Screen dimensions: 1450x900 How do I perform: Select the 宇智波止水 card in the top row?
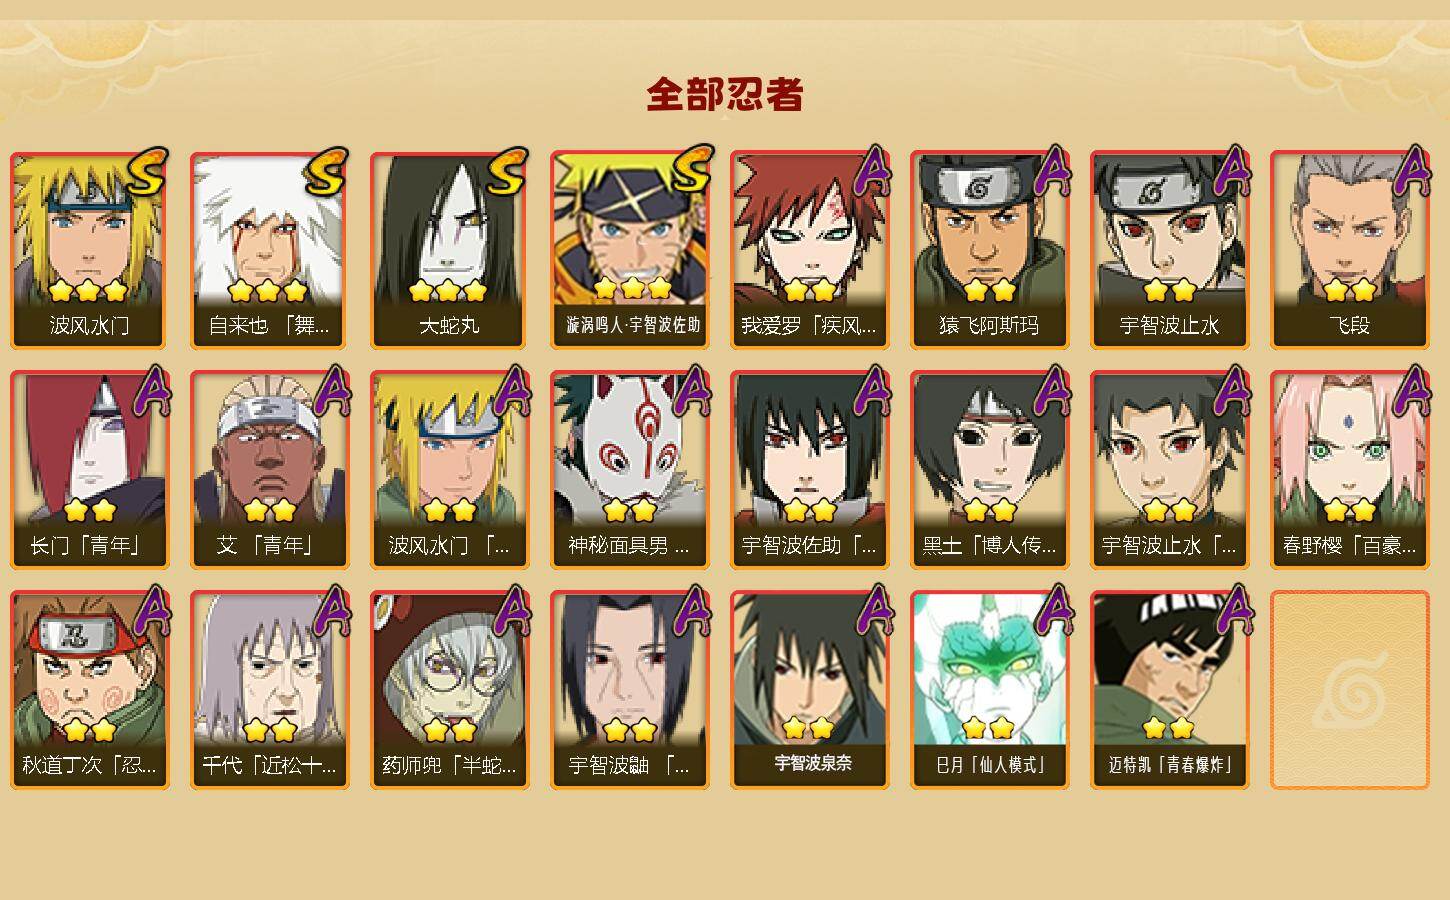pos(1169,250)
